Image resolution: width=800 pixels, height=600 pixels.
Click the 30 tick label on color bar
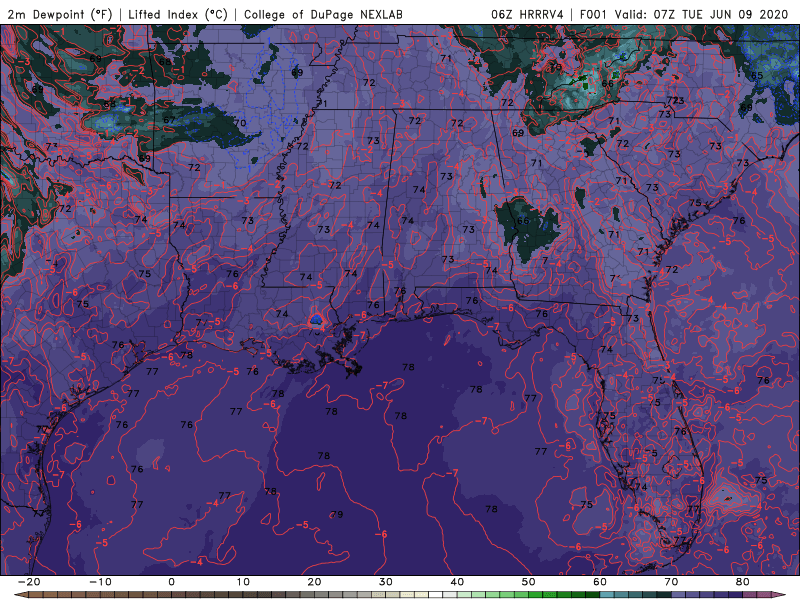(386, 582)
